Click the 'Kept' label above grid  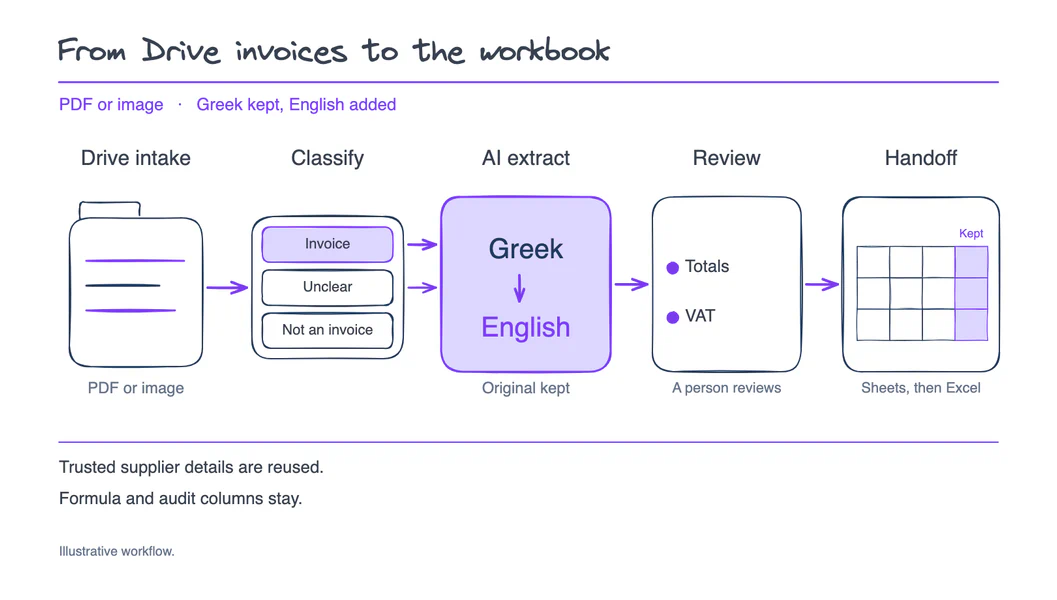tap(971, 233)
